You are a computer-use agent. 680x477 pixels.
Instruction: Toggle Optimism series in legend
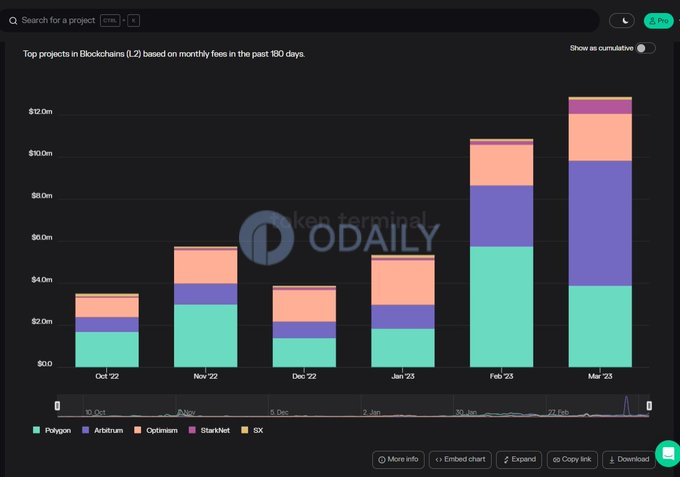pos(156,430)
